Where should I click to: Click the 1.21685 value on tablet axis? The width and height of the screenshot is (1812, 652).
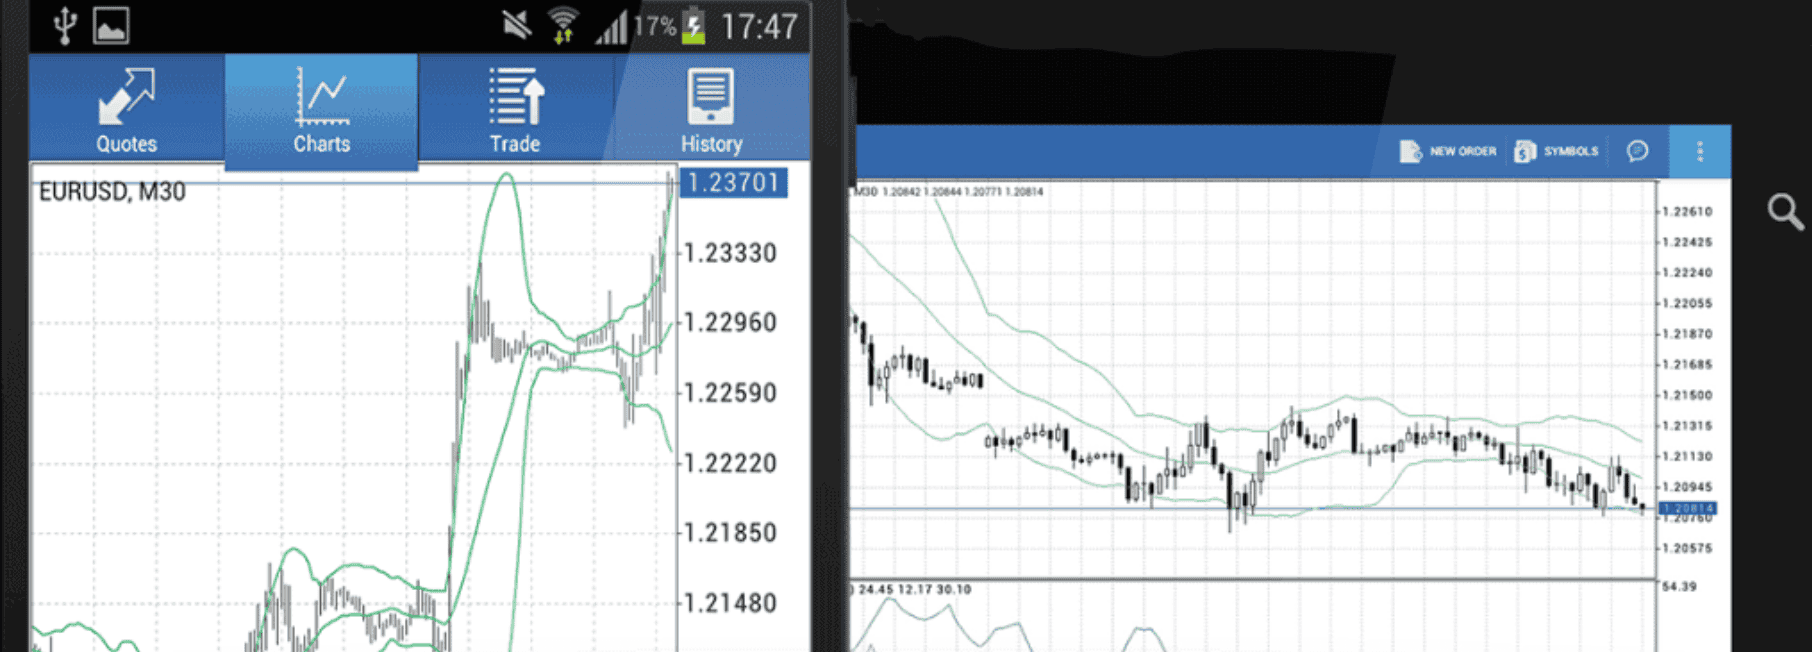click(1687, 365)
